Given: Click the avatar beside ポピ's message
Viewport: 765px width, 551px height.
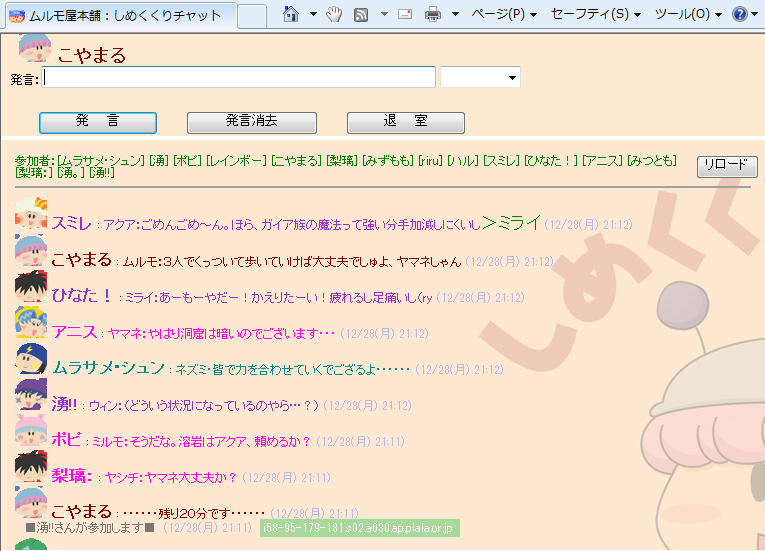Looking at the screenshot, I should tap(31, 430).
